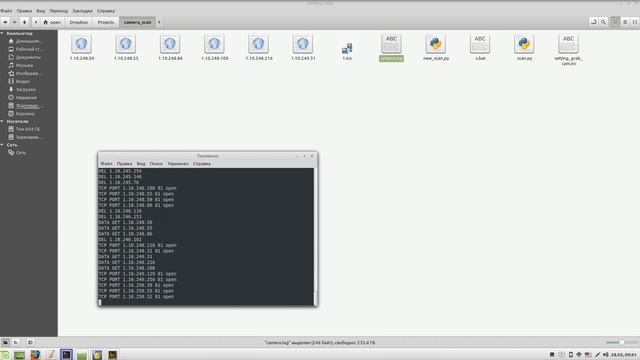Open the Закладки menu in file manager

point(82,11)
